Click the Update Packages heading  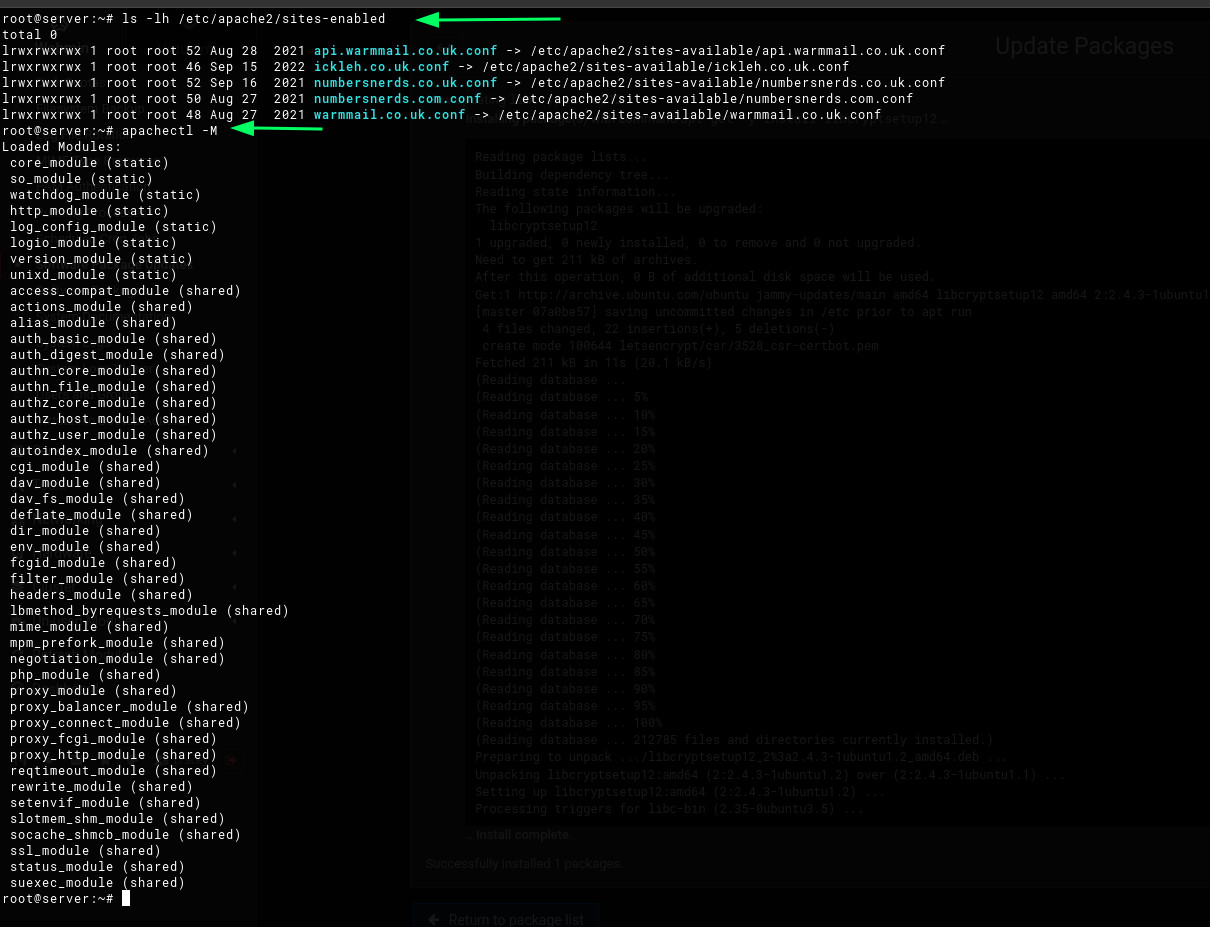[1084, 46]
